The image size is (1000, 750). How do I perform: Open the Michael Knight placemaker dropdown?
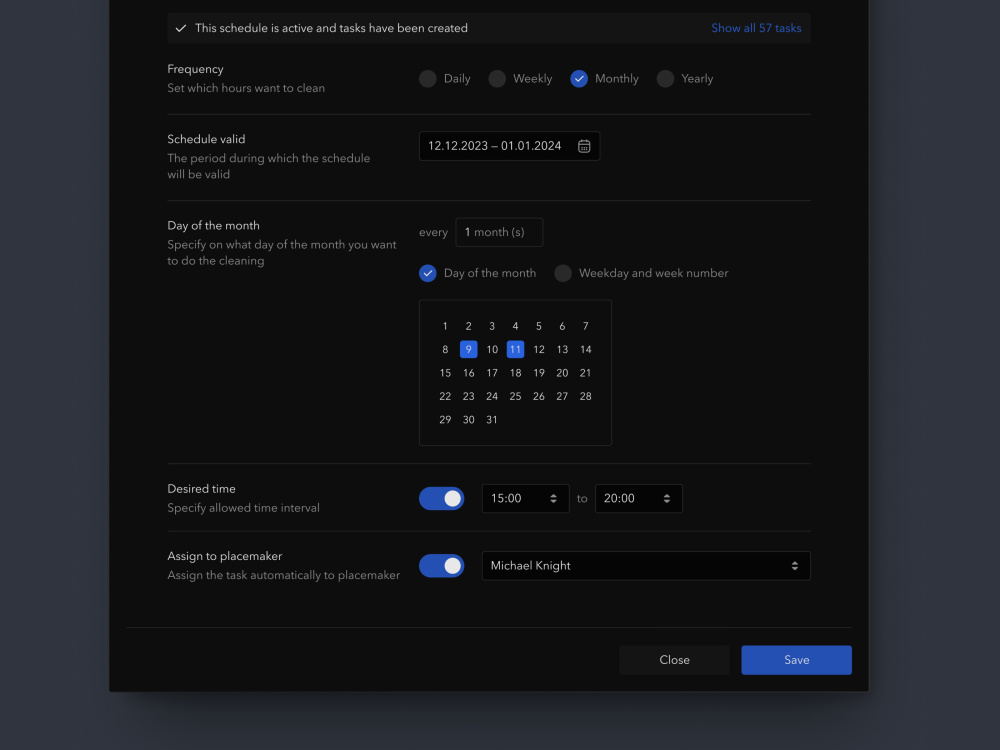(646, 566)
